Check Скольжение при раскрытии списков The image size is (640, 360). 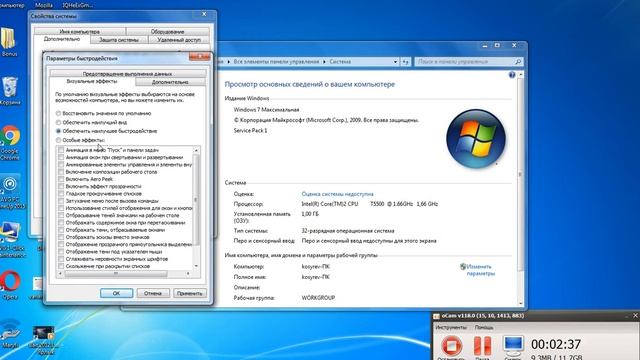click(61, 266)
